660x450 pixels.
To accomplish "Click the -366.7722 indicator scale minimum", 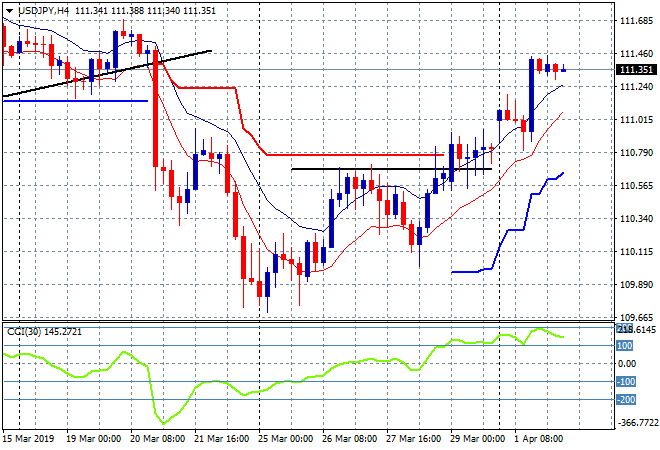I will [x=638, y=422].
